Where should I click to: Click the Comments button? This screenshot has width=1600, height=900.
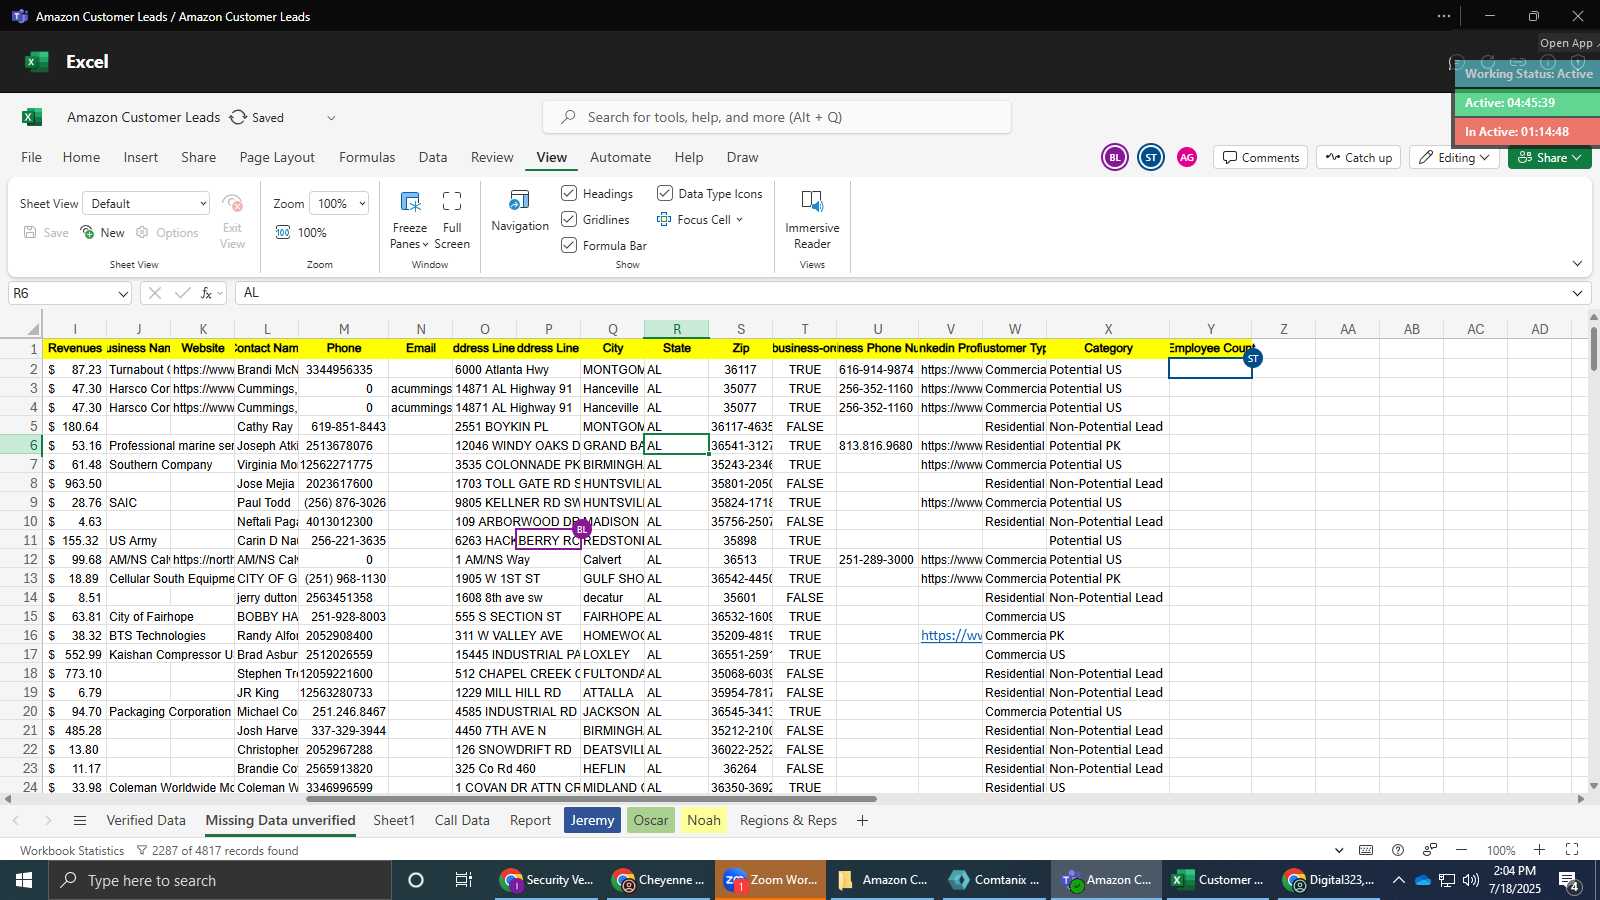[1261, 157]
